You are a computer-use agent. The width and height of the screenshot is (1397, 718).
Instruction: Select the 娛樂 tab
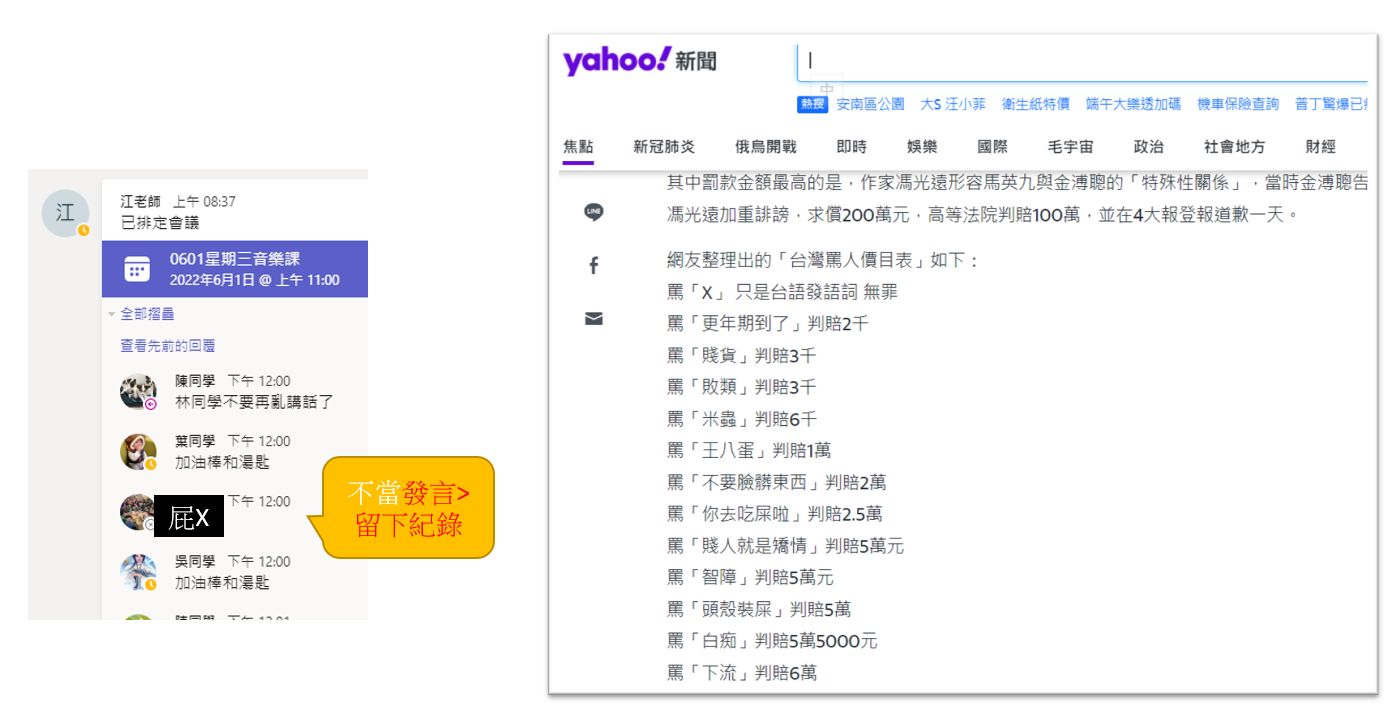(x=922, y=147)
